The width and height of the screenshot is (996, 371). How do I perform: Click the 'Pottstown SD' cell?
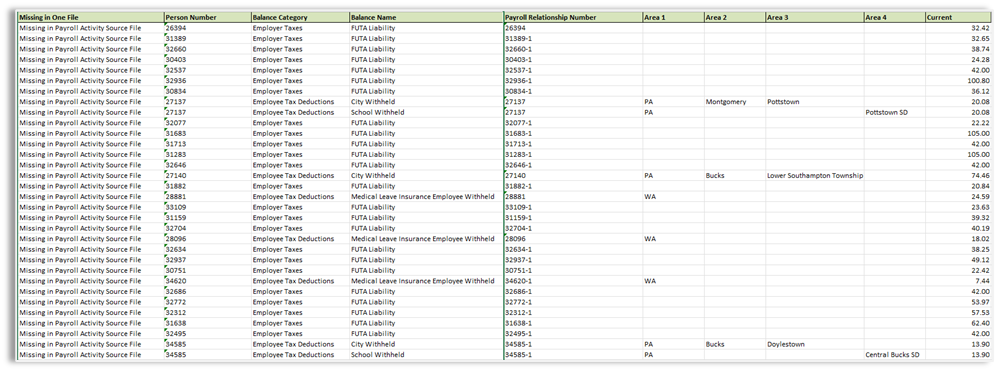point(894,112)
